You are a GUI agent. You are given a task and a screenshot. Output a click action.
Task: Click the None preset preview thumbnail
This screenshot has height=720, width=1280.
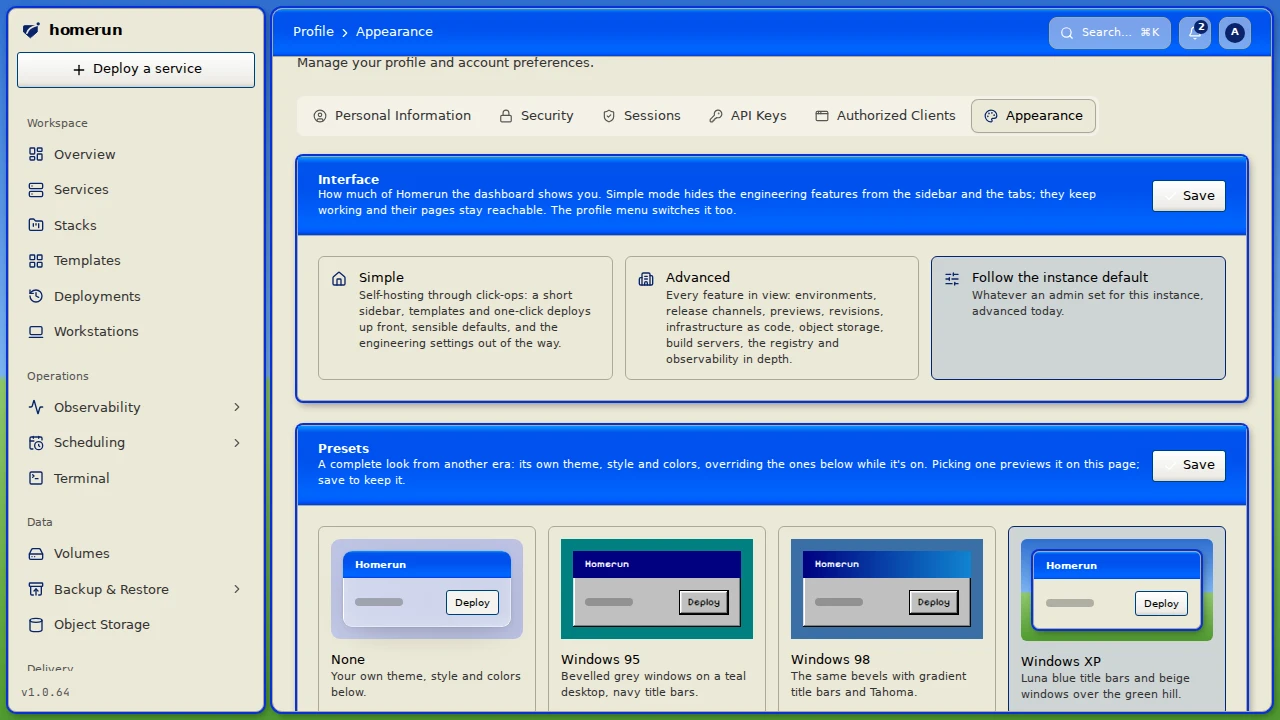tap(427, 589)
